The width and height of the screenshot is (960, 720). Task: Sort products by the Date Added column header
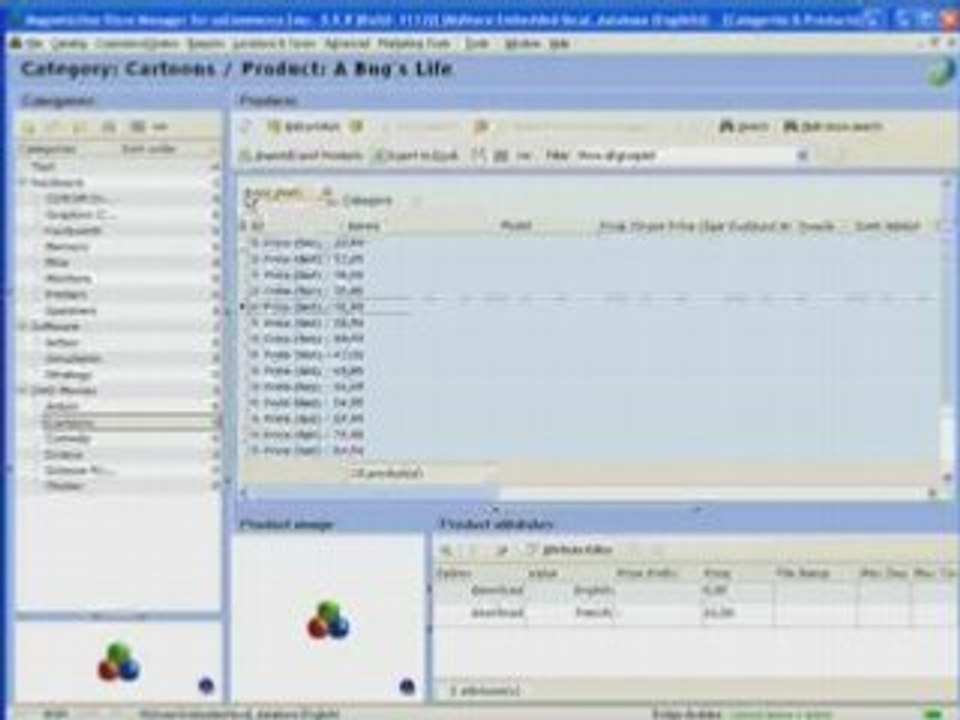pyautogui.click(x=887, y=227)
